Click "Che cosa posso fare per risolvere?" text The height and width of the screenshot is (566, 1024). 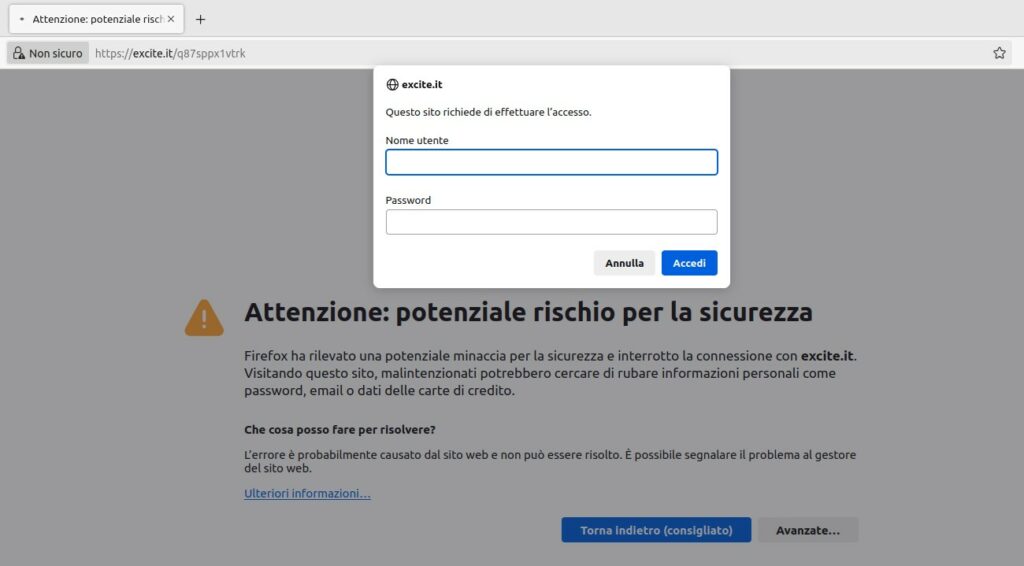(339, 430)
